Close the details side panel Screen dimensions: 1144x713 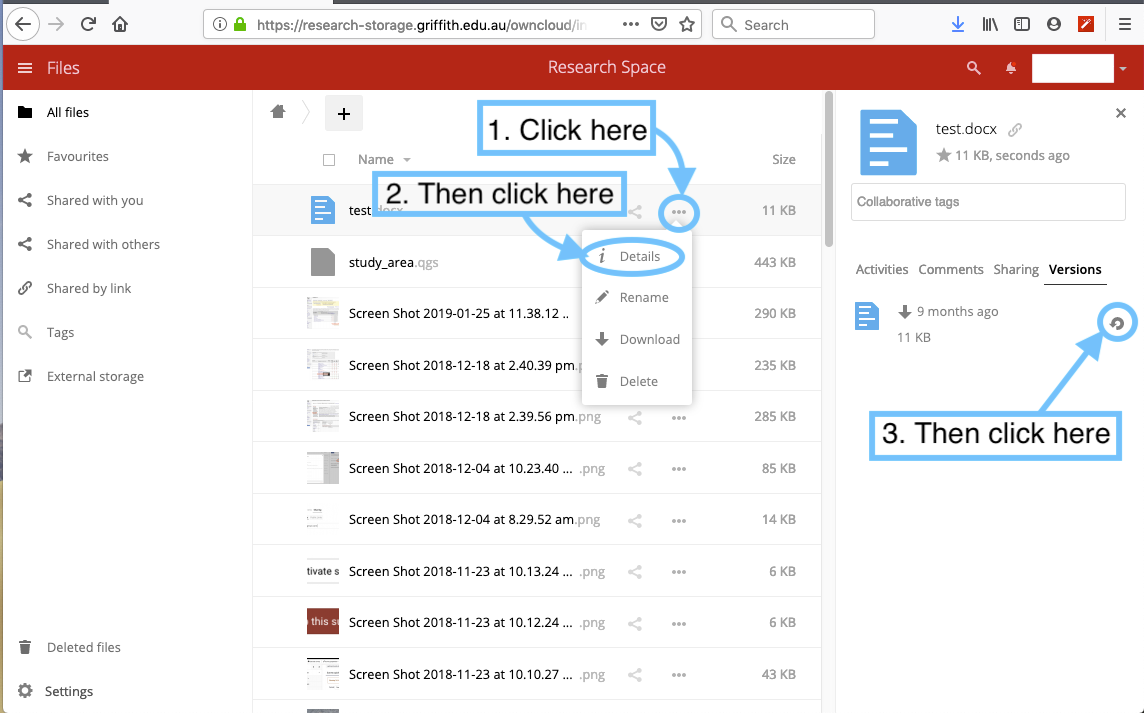(1121, 114)
